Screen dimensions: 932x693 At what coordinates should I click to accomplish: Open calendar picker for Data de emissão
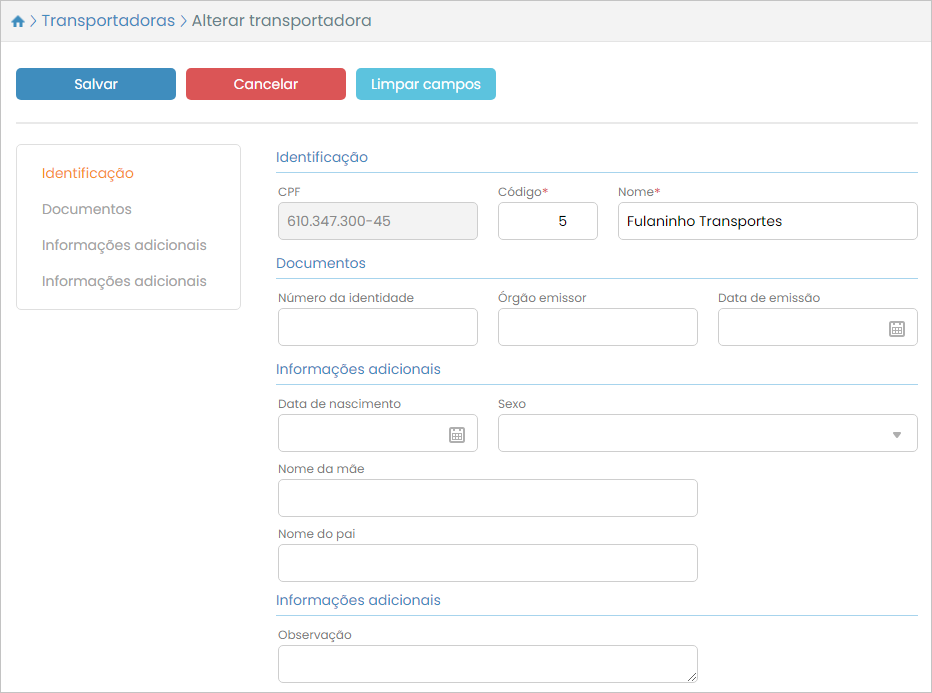pyautogui.click(x=897, y=328)
